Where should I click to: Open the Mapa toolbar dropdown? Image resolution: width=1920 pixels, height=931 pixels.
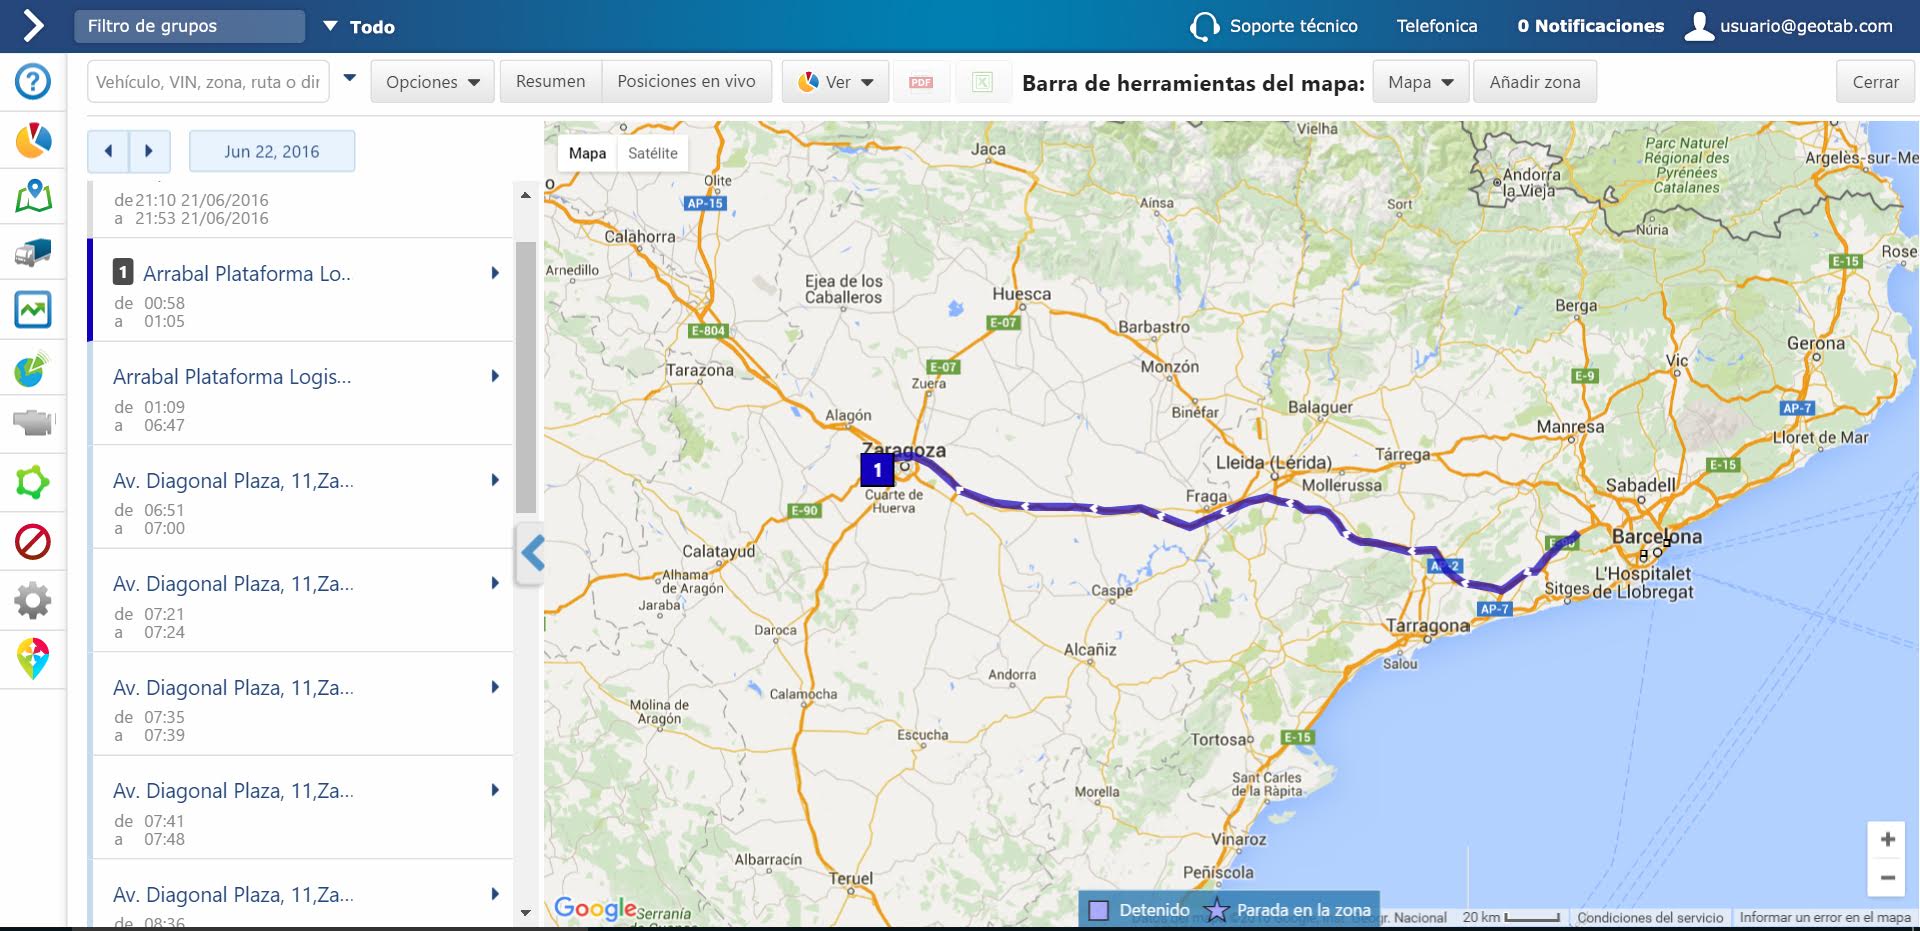click(x=1420, y=82)
